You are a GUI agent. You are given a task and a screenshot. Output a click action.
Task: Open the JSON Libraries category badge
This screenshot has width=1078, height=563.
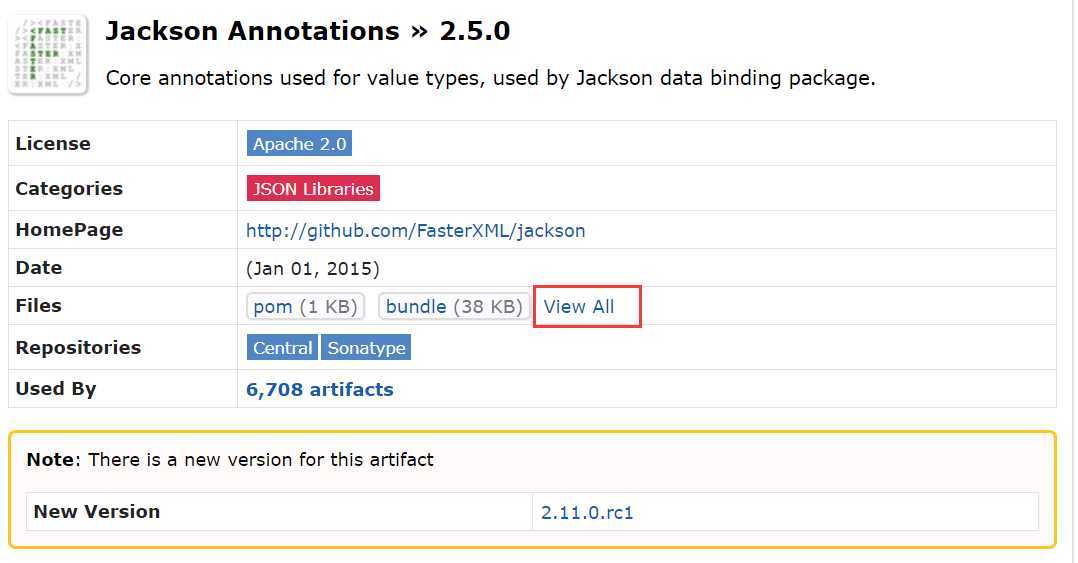coord(313,188)
